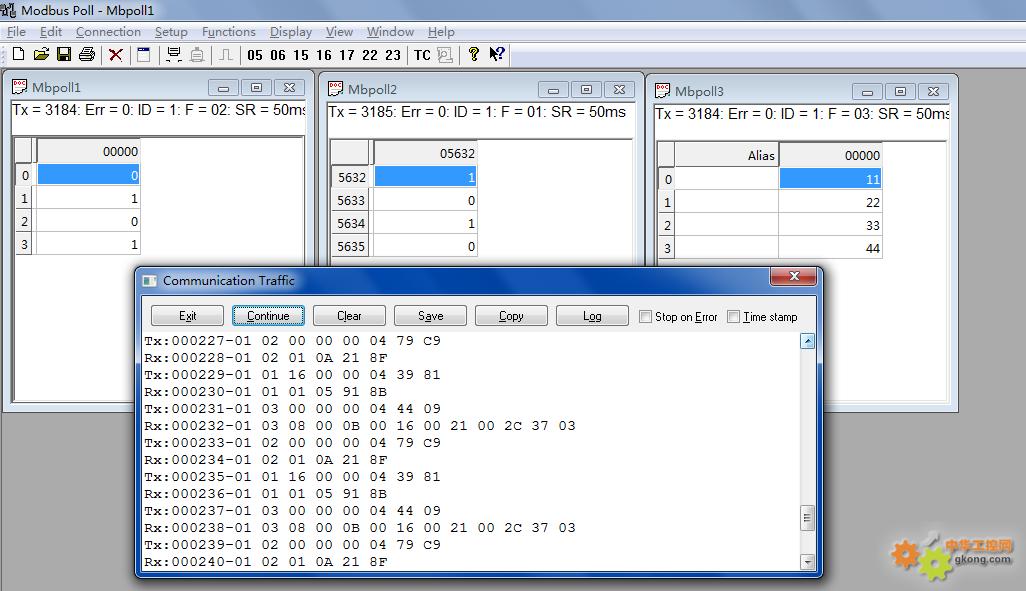Click function 22 toolbar button
1026x591 pixels.
pyautogui.click(x=370, y=55)
